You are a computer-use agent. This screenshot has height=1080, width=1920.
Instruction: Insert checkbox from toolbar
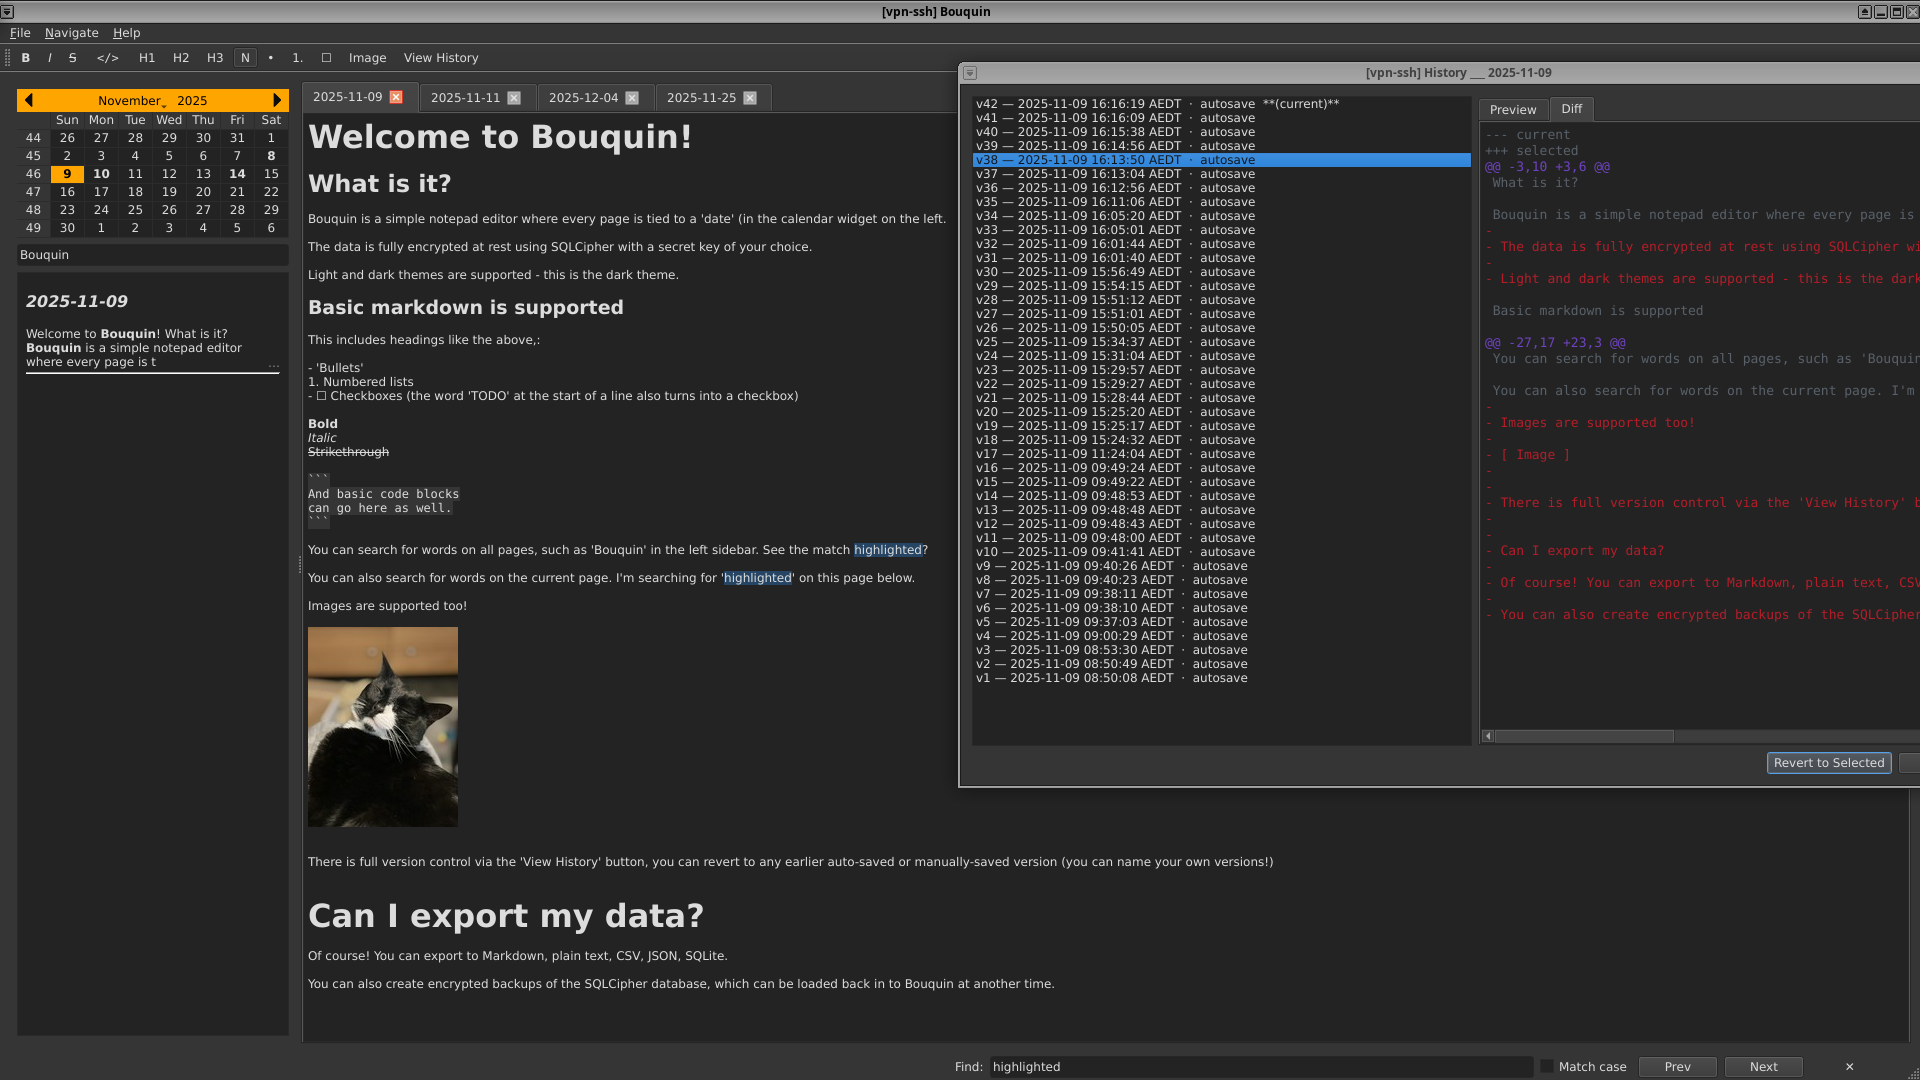coord(326,58)
